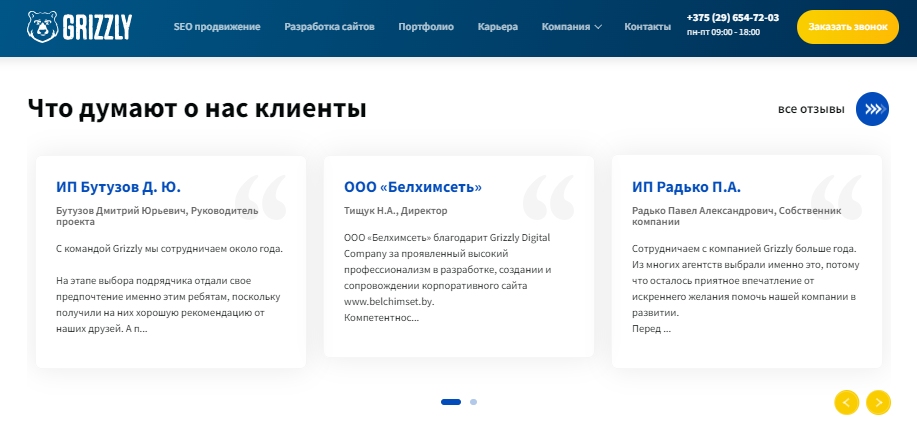Go to Контакты page
The height and width of the screenshot is (424, 917).
[647, 27]
